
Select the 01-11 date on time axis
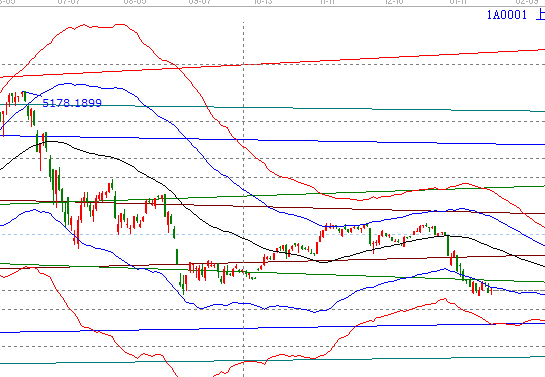[458, 2]
